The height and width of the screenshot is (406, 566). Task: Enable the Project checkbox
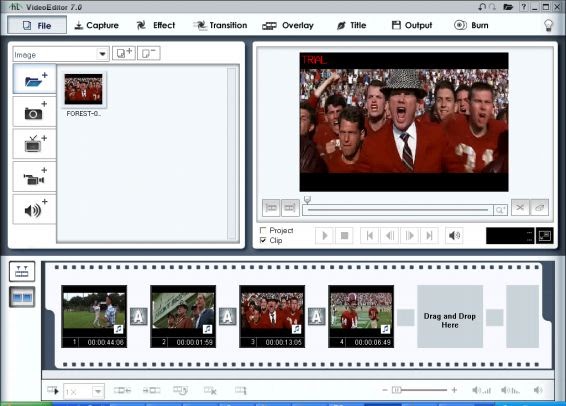pos(263,230)
